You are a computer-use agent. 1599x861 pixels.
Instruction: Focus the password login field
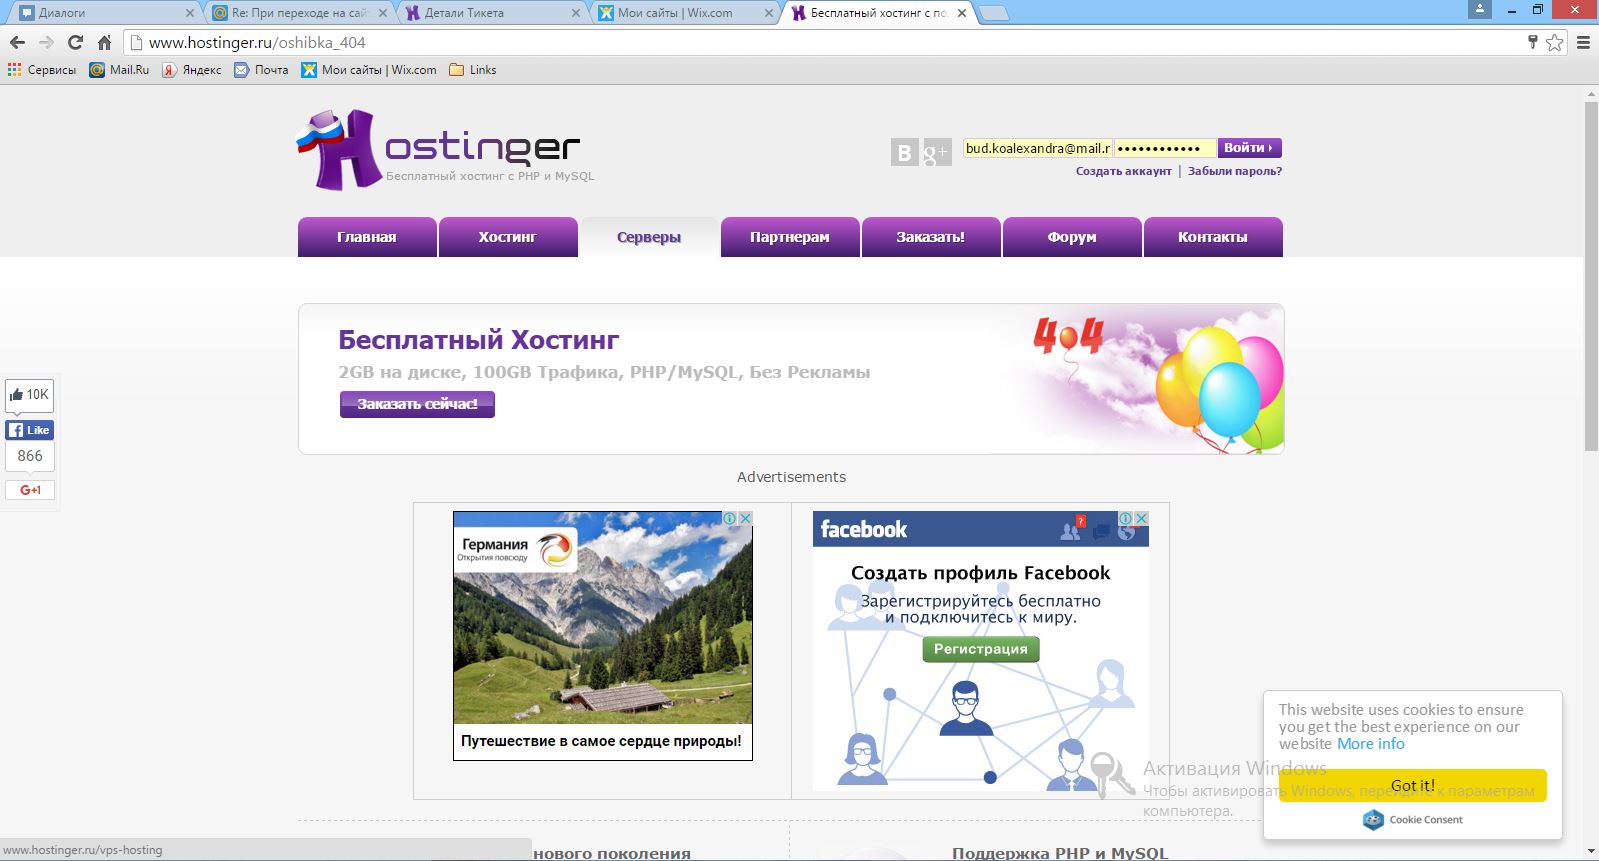(x=1165, y=148)
